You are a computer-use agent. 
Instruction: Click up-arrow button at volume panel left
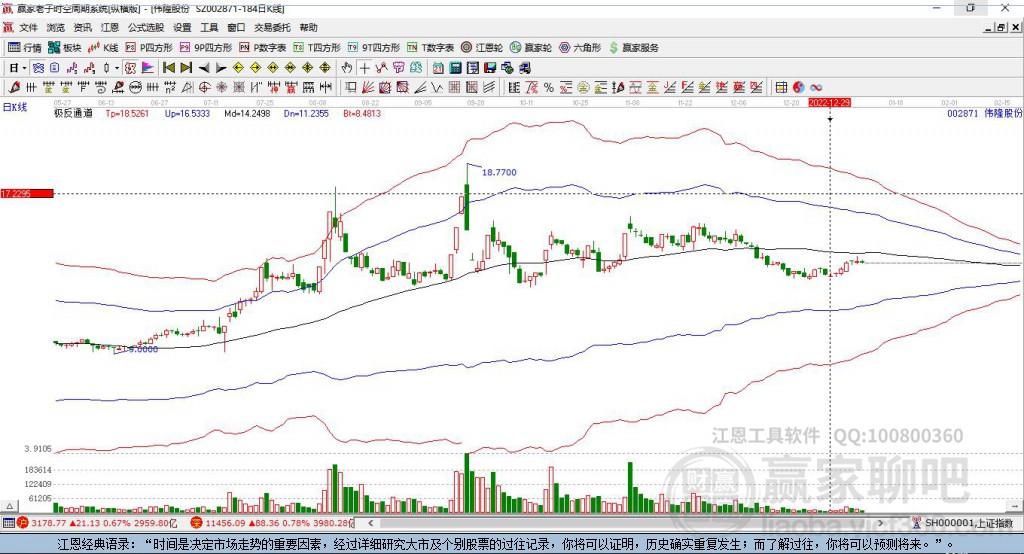[8, 506]
